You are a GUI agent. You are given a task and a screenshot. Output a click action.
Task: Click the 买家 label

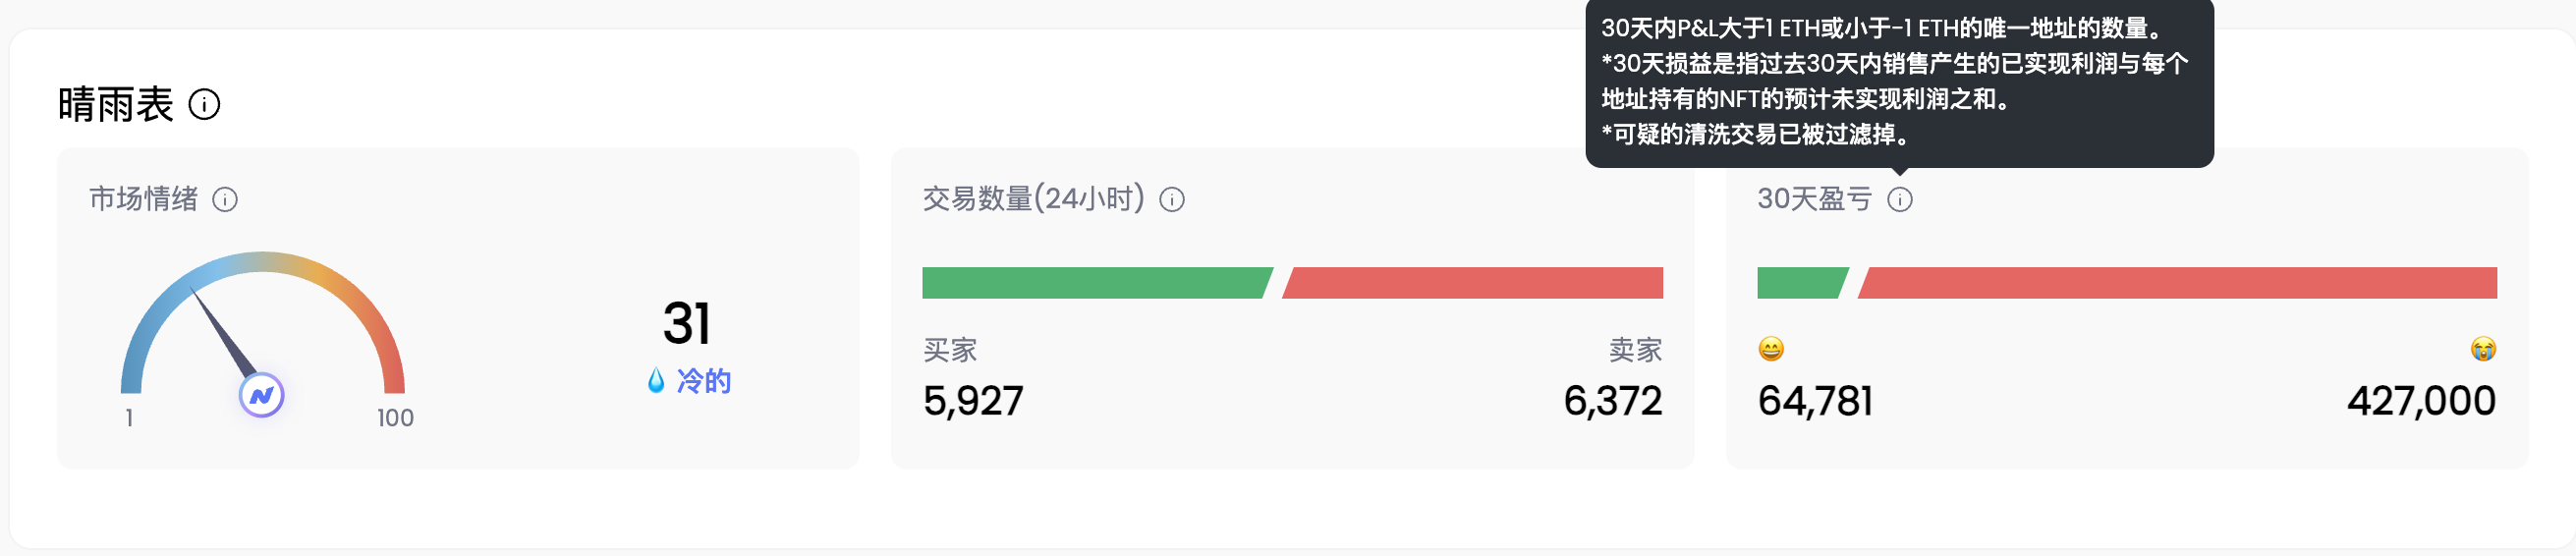pyautogui.click(x=950, y=350)
